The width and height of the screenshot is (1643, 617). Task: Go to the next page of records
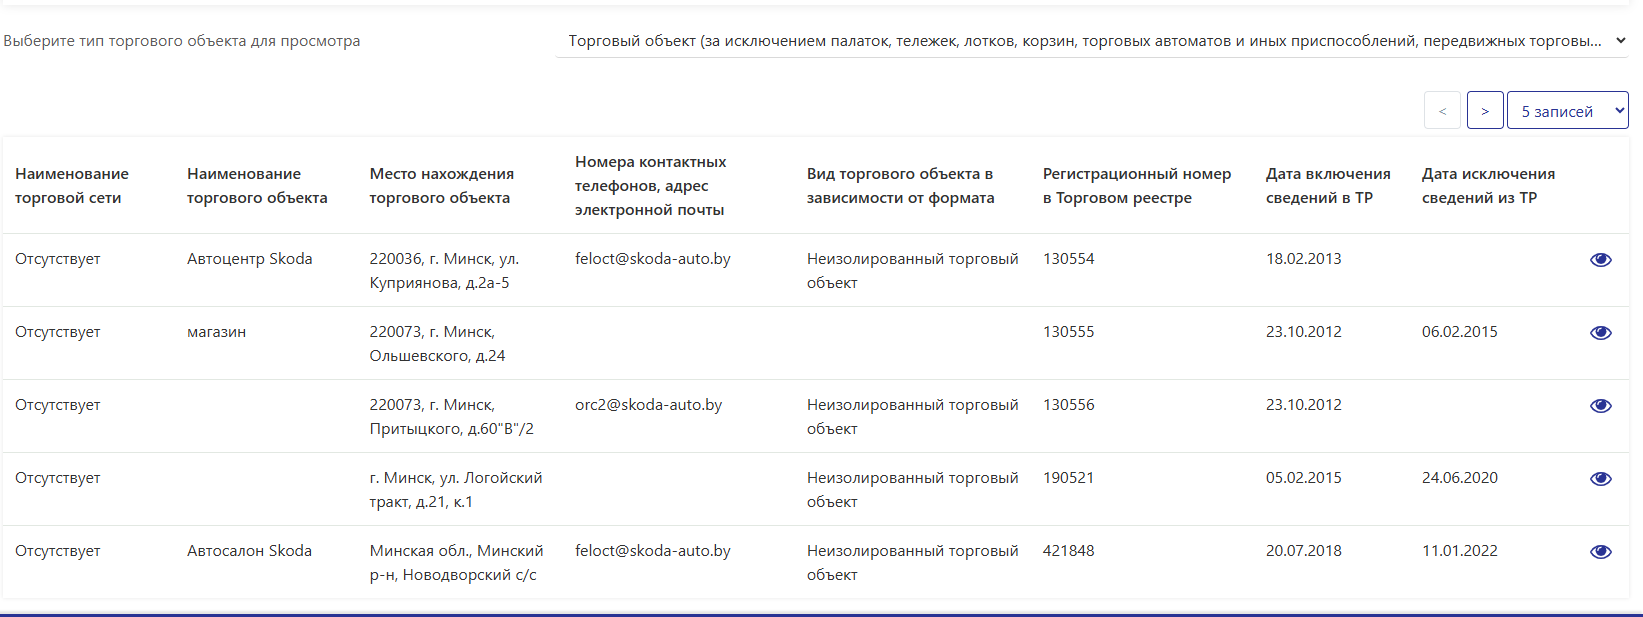tap(1485, 111)
